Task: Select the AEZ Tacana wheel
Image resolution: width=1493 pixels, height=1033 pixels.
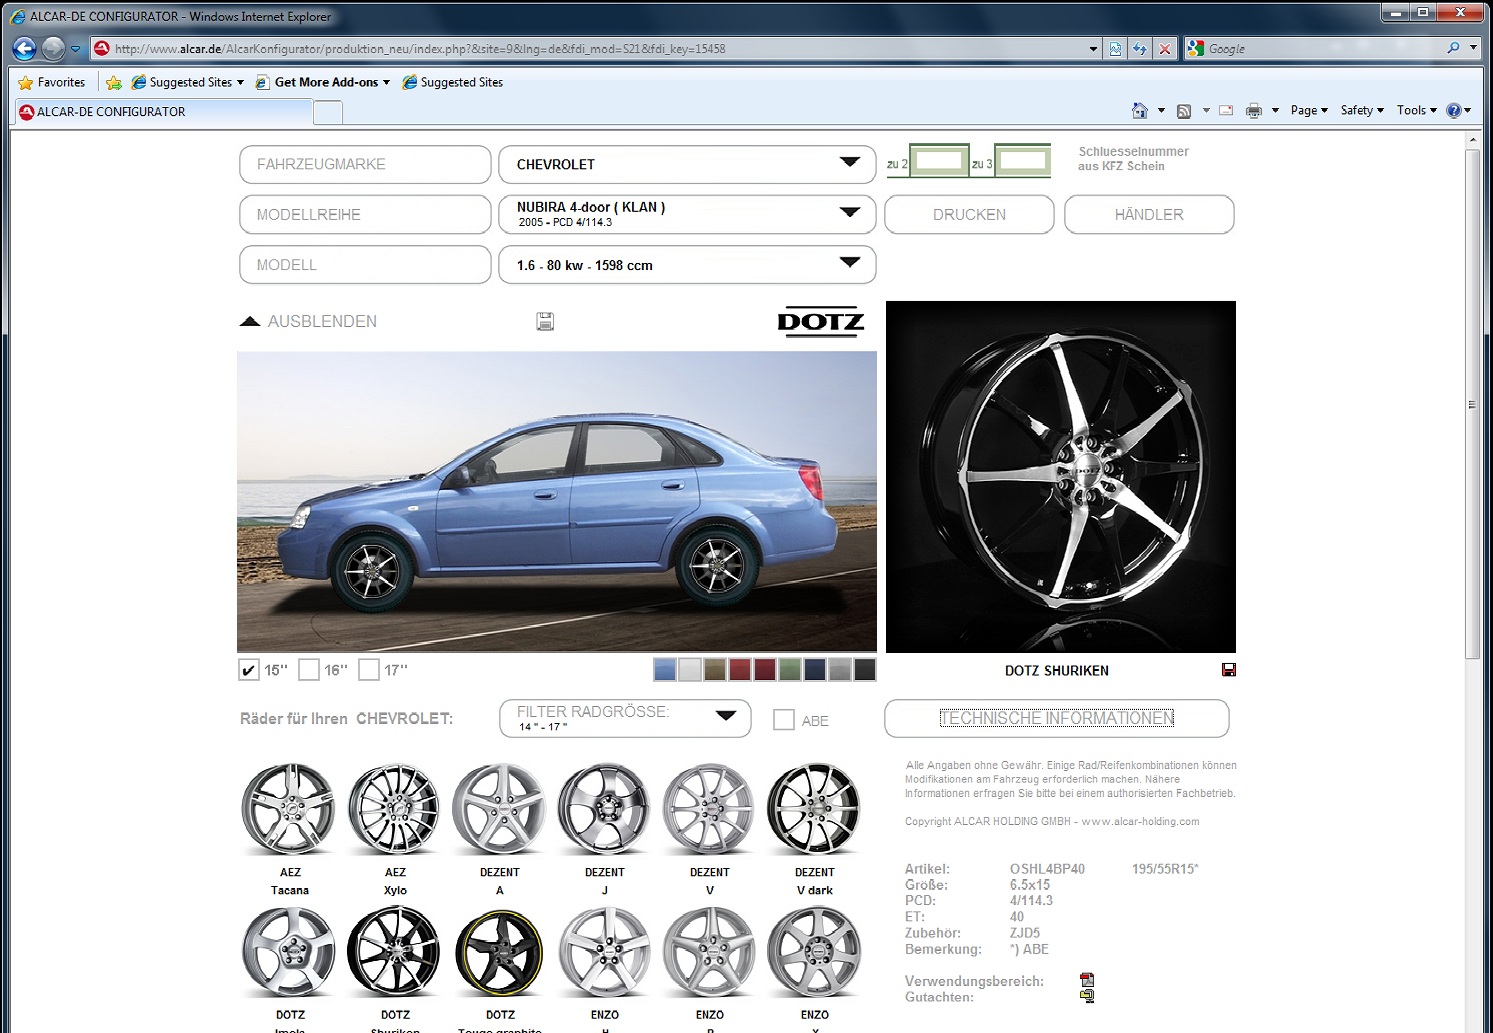Action: (x=290, y=809)
